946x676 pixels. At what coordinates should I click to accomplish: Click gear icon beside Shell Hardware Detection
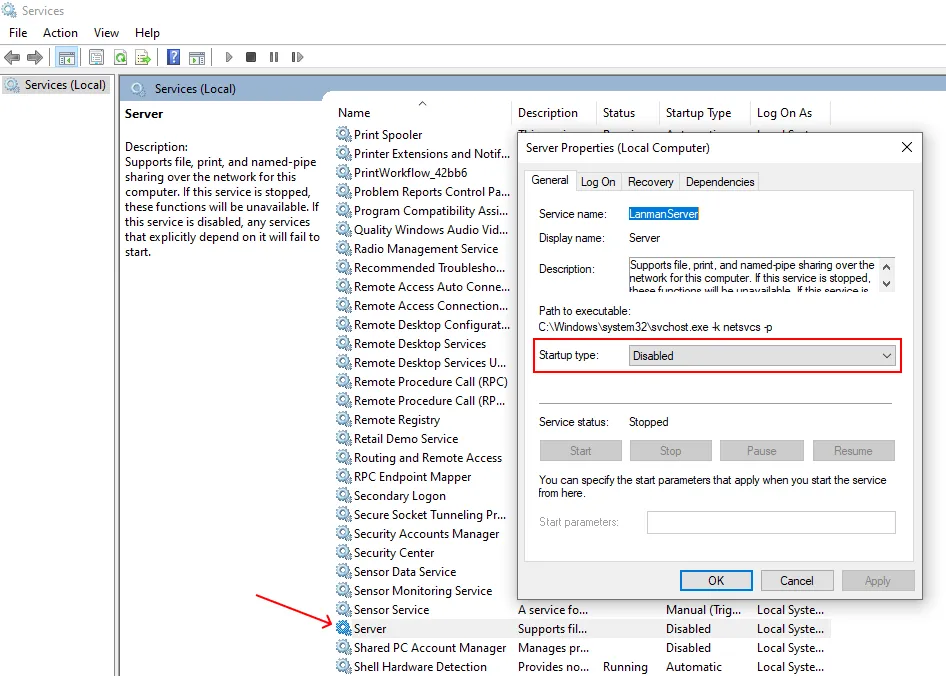[344, 666]
